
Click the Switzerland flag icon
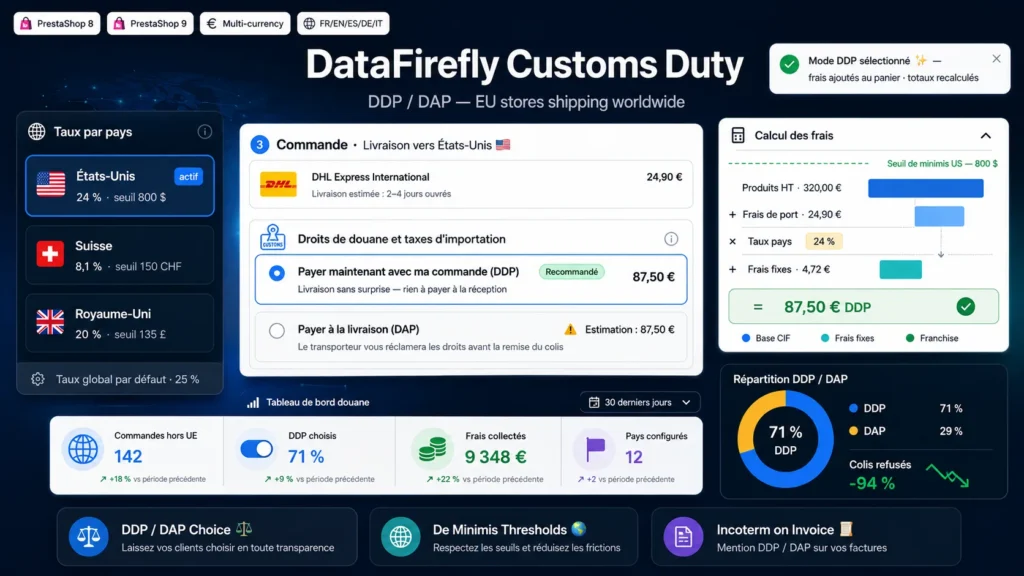(50, 254)
